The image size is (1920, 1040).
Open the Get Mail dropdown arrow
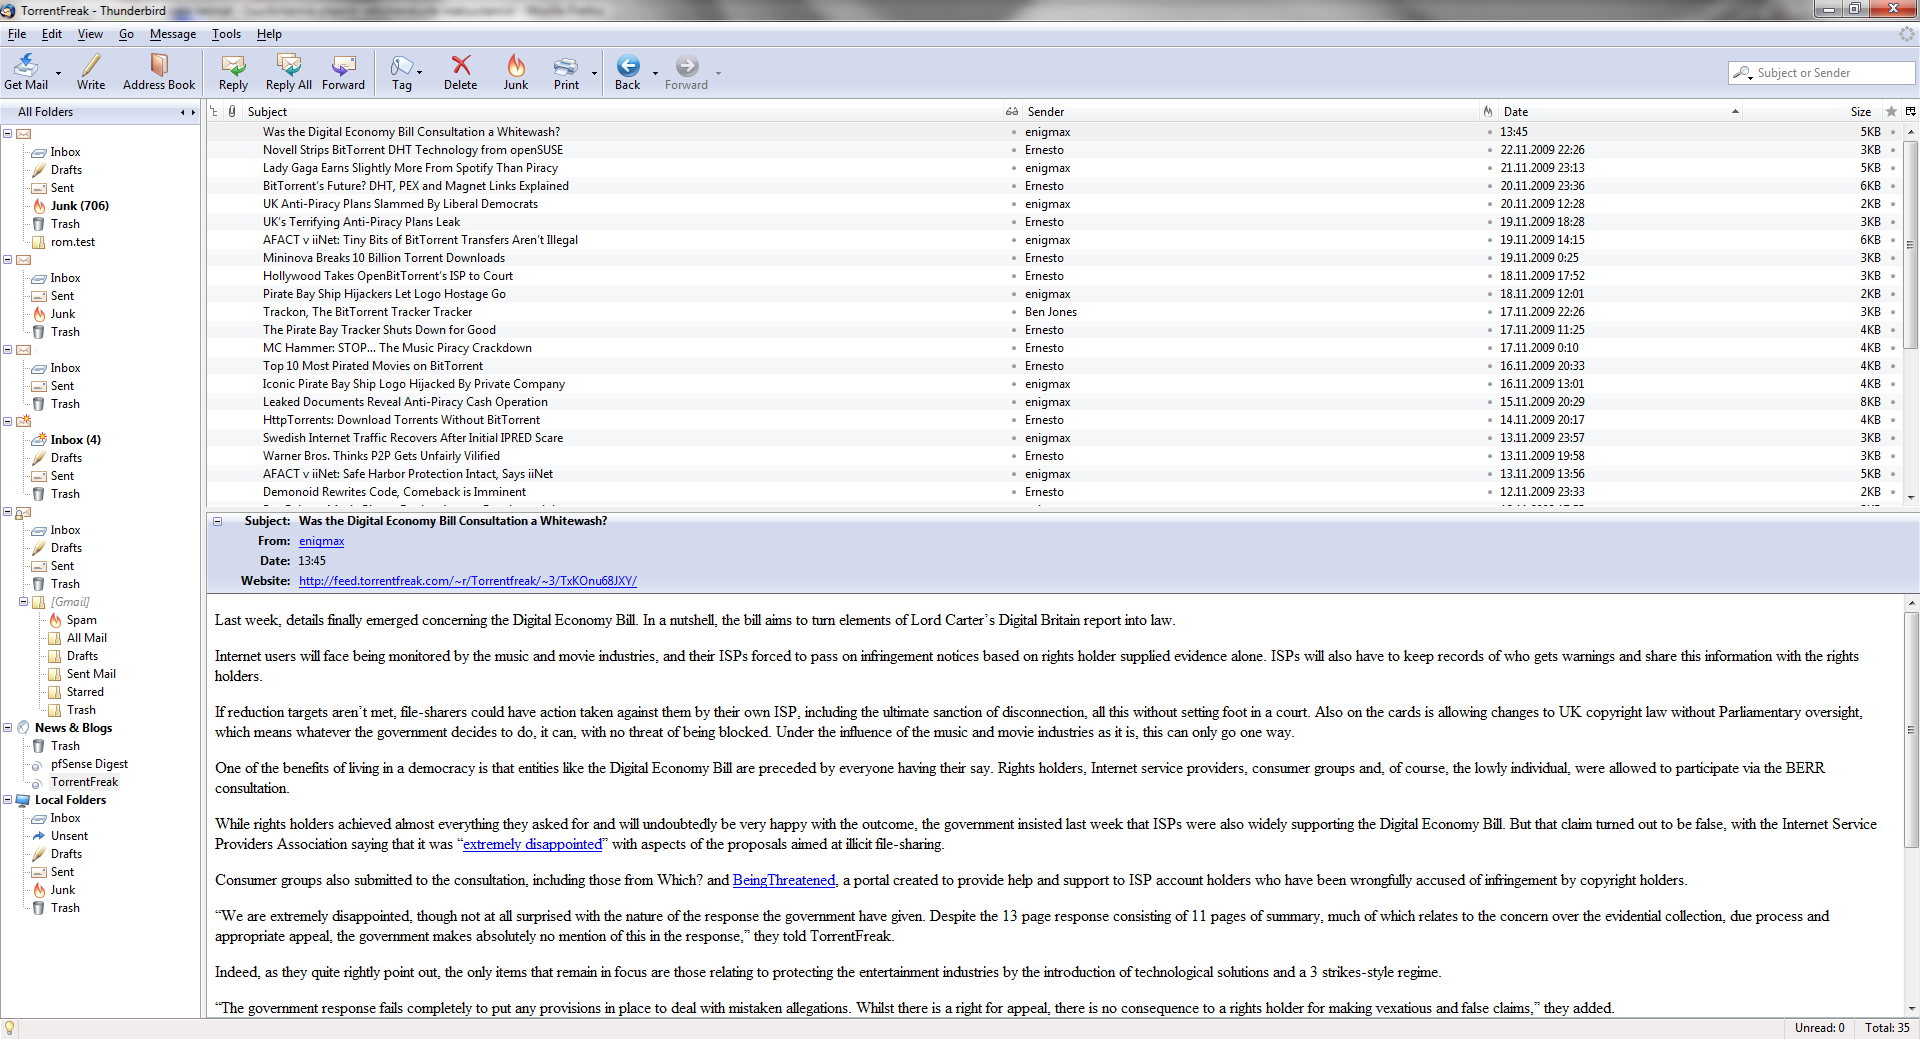tap(58, 73)
